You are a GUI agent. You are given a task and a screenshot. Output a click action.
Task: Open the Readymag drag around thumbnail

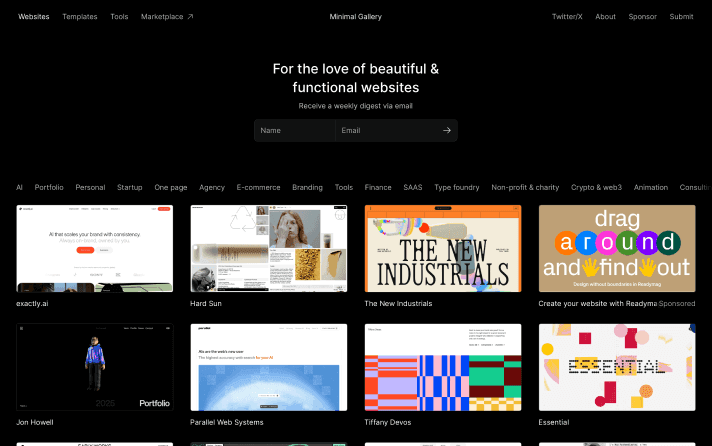[x=617, y=248]
